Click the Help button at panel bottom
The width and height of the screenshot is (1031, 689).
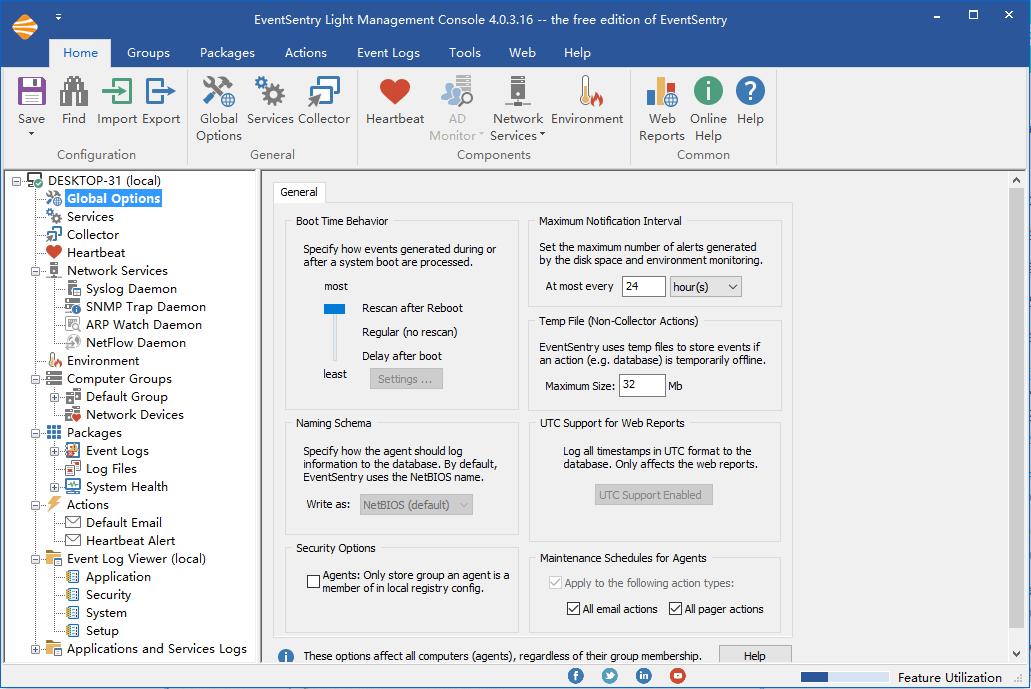(755, 655)
